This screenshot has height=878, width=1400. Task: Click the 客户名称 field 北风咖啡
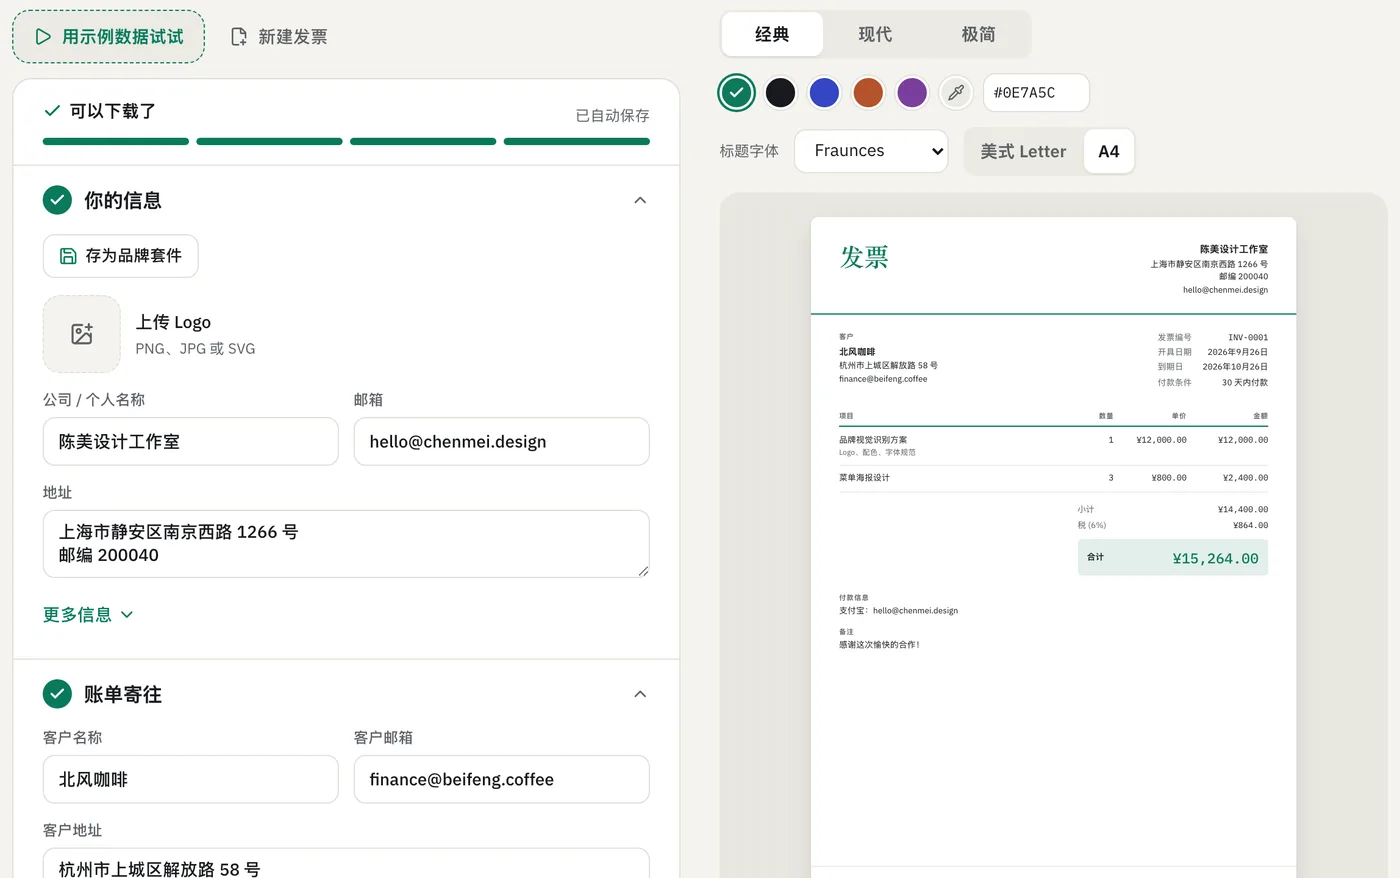point(191,779)
